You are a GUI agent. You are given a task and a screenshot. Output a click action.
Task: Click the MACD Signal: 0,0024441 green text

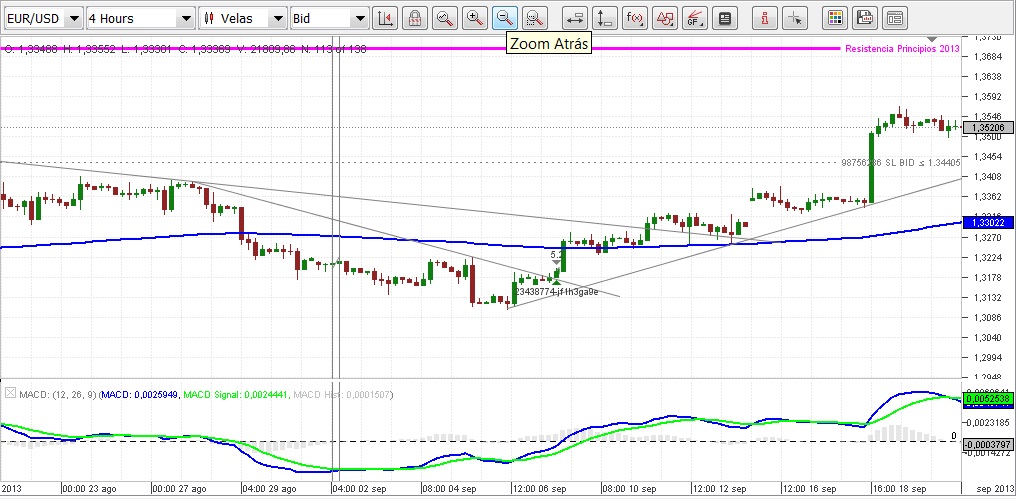(x=237, y=394)
